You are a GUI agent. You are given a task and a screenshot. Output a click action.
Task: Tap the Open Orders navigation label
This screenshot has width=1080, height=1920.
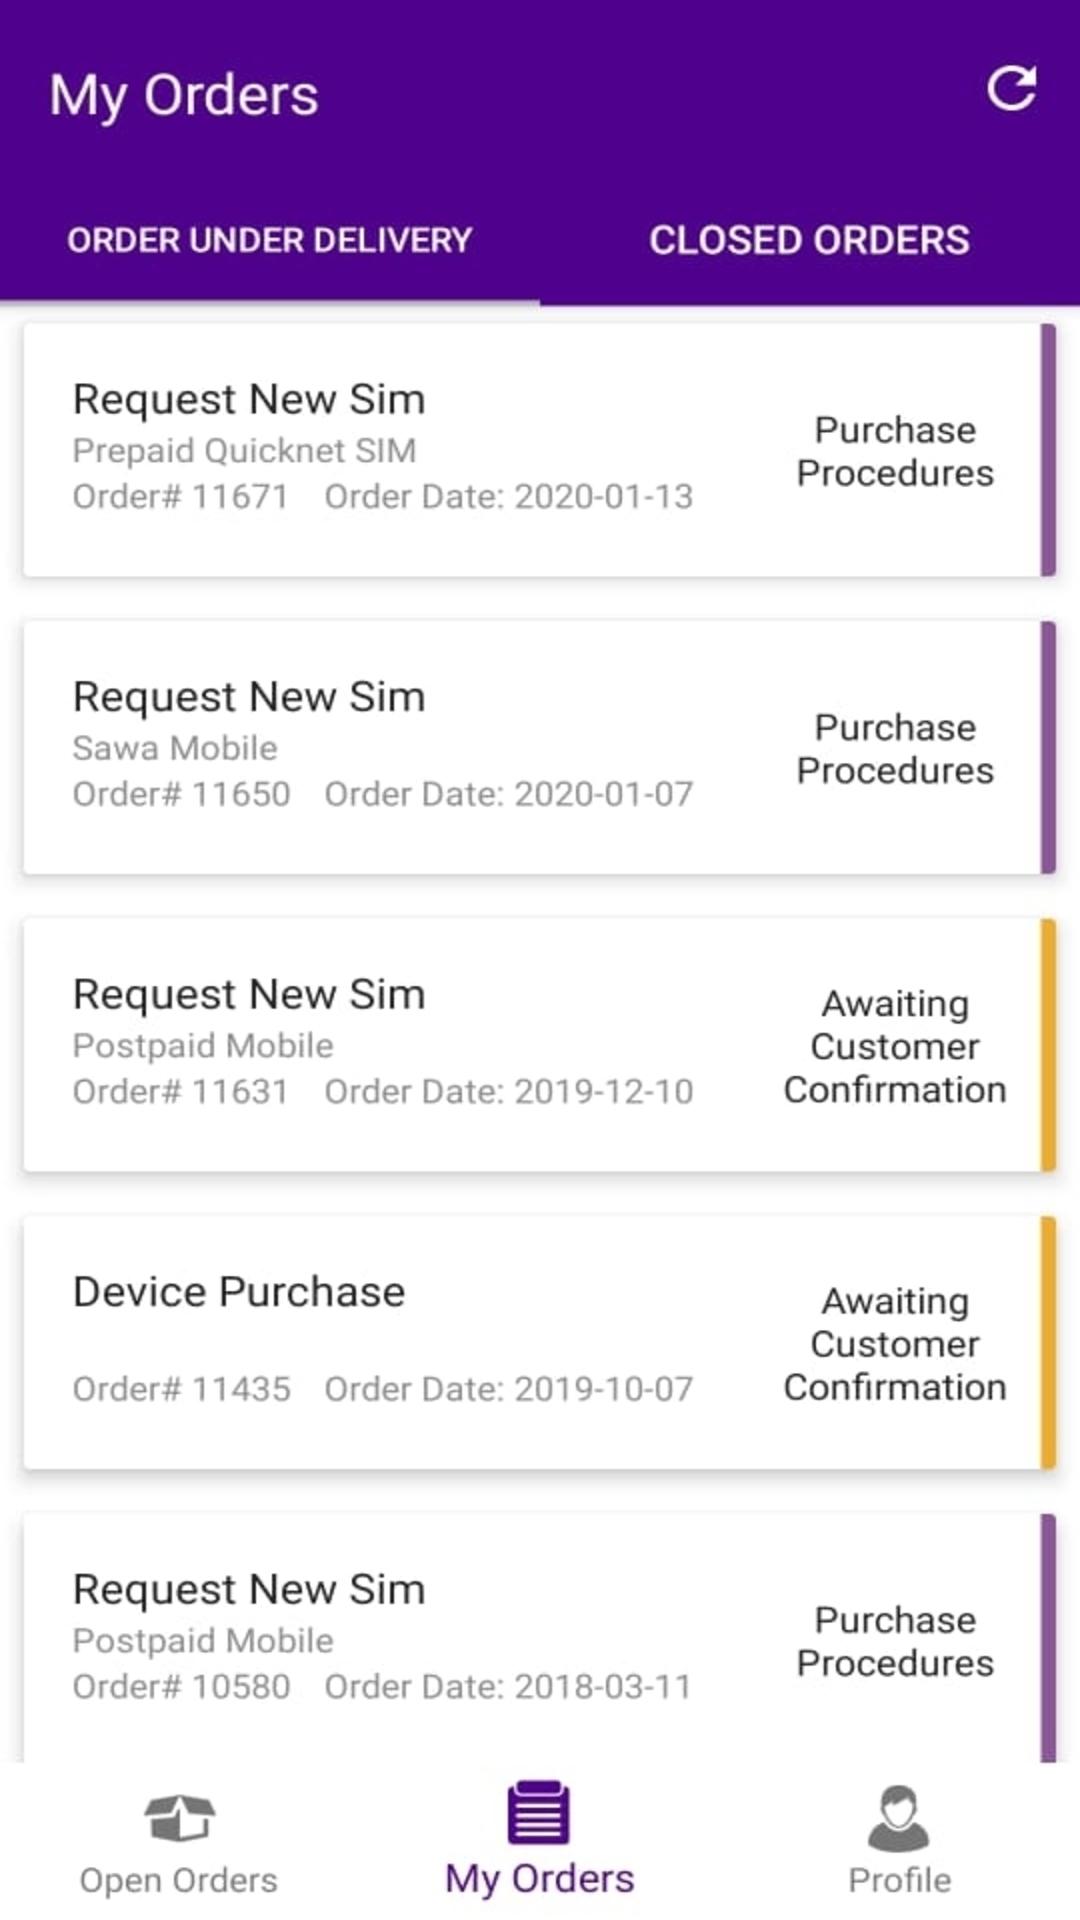click(179, 1881)
